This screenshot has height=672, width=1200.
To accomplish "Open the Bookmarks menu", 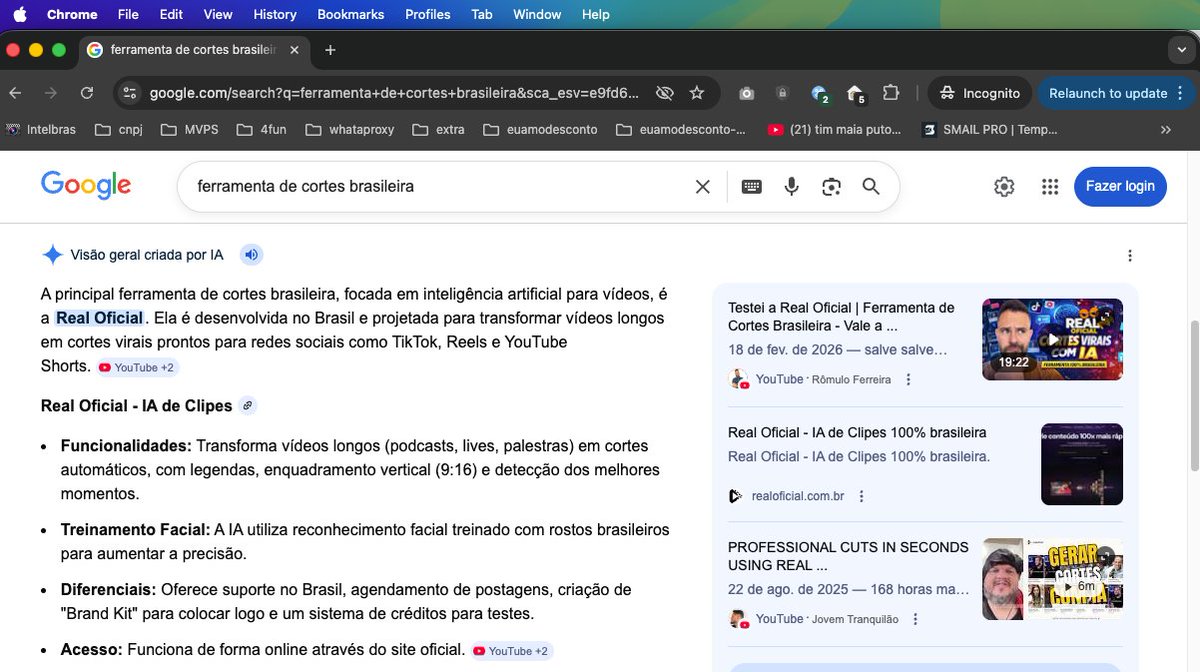I will pyautogui.click(x=351, y=14).
